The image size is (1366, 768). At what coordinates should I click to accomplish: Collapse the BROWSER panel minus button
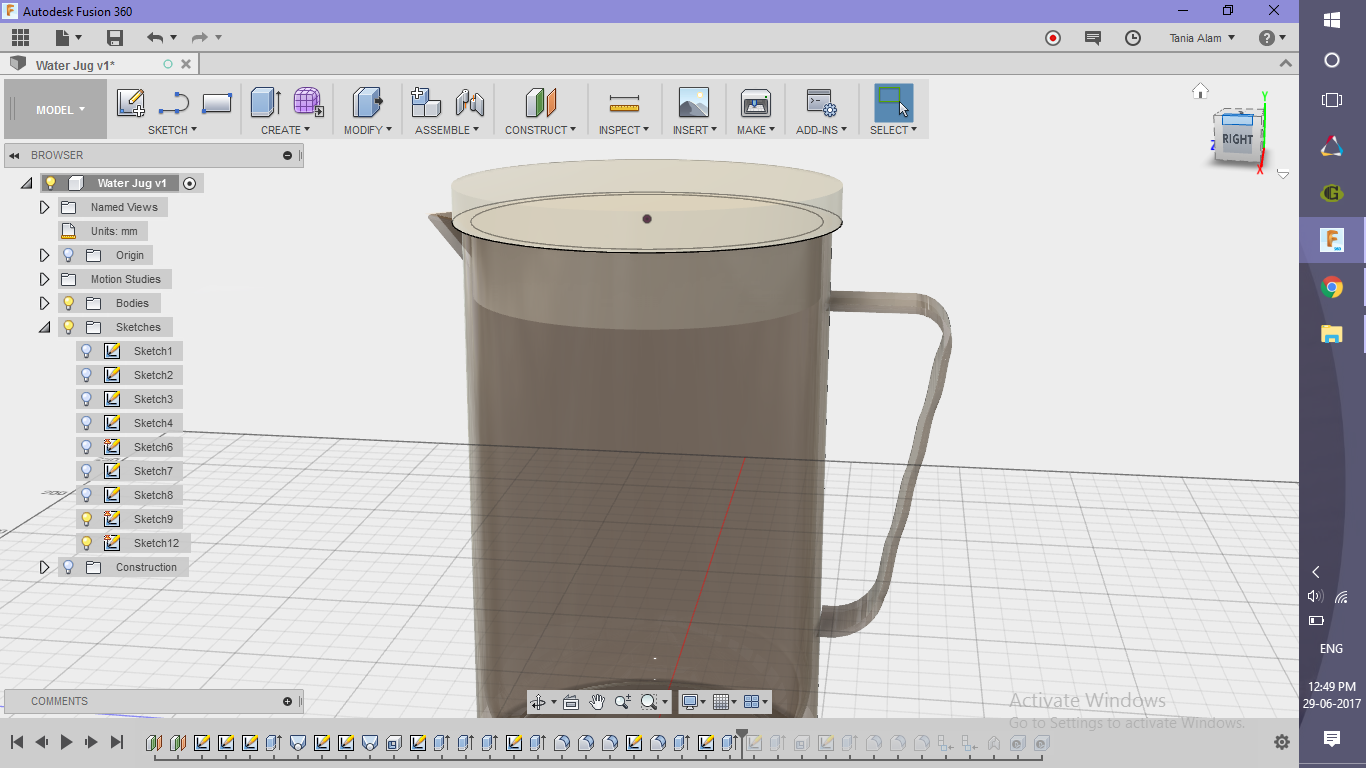pos(287,155)
